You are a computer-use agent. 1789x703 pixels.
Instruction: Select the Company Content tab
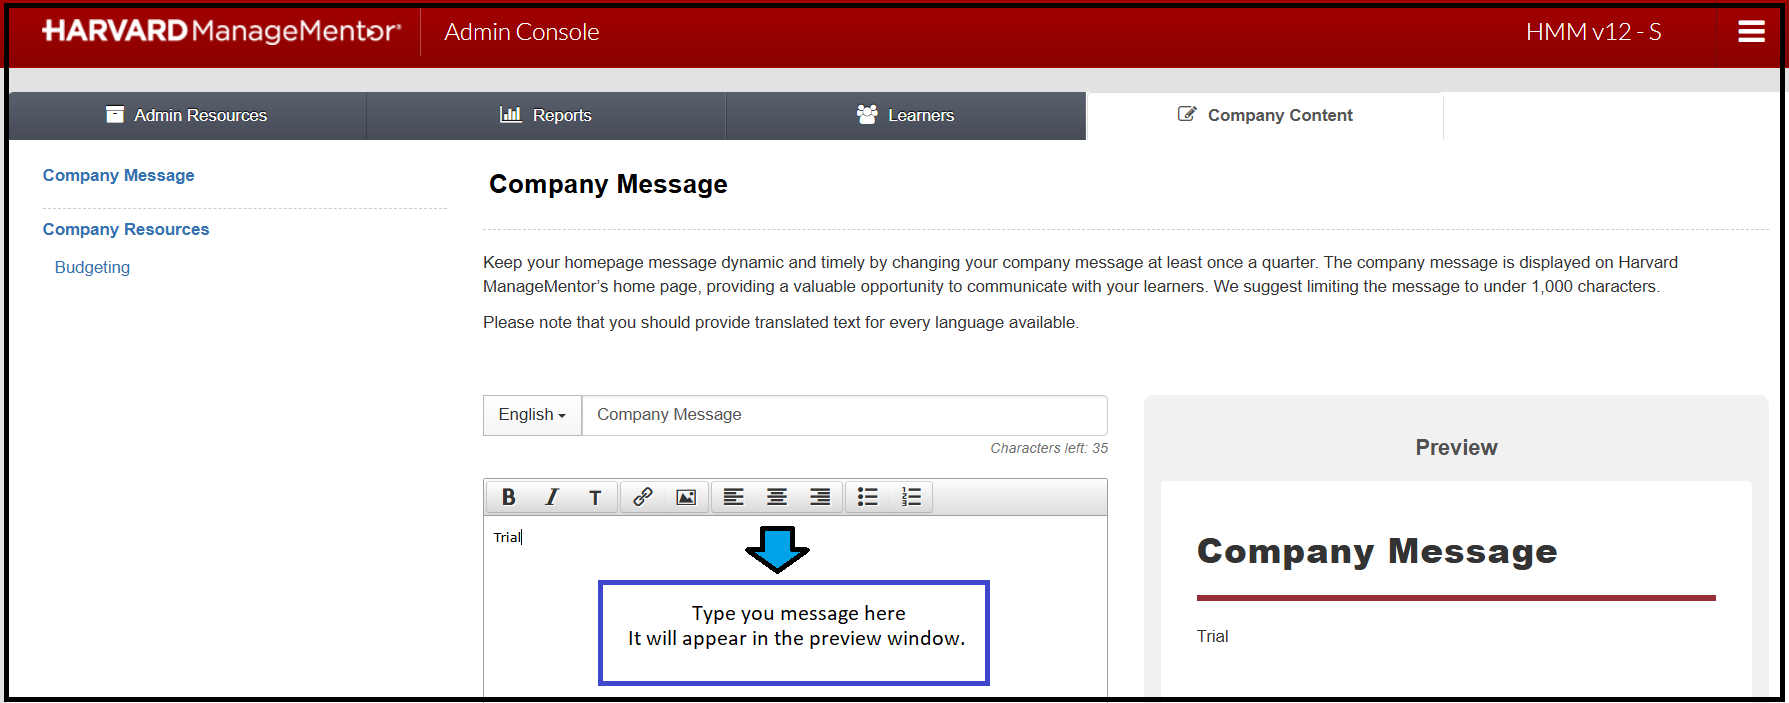point(1265,116)
